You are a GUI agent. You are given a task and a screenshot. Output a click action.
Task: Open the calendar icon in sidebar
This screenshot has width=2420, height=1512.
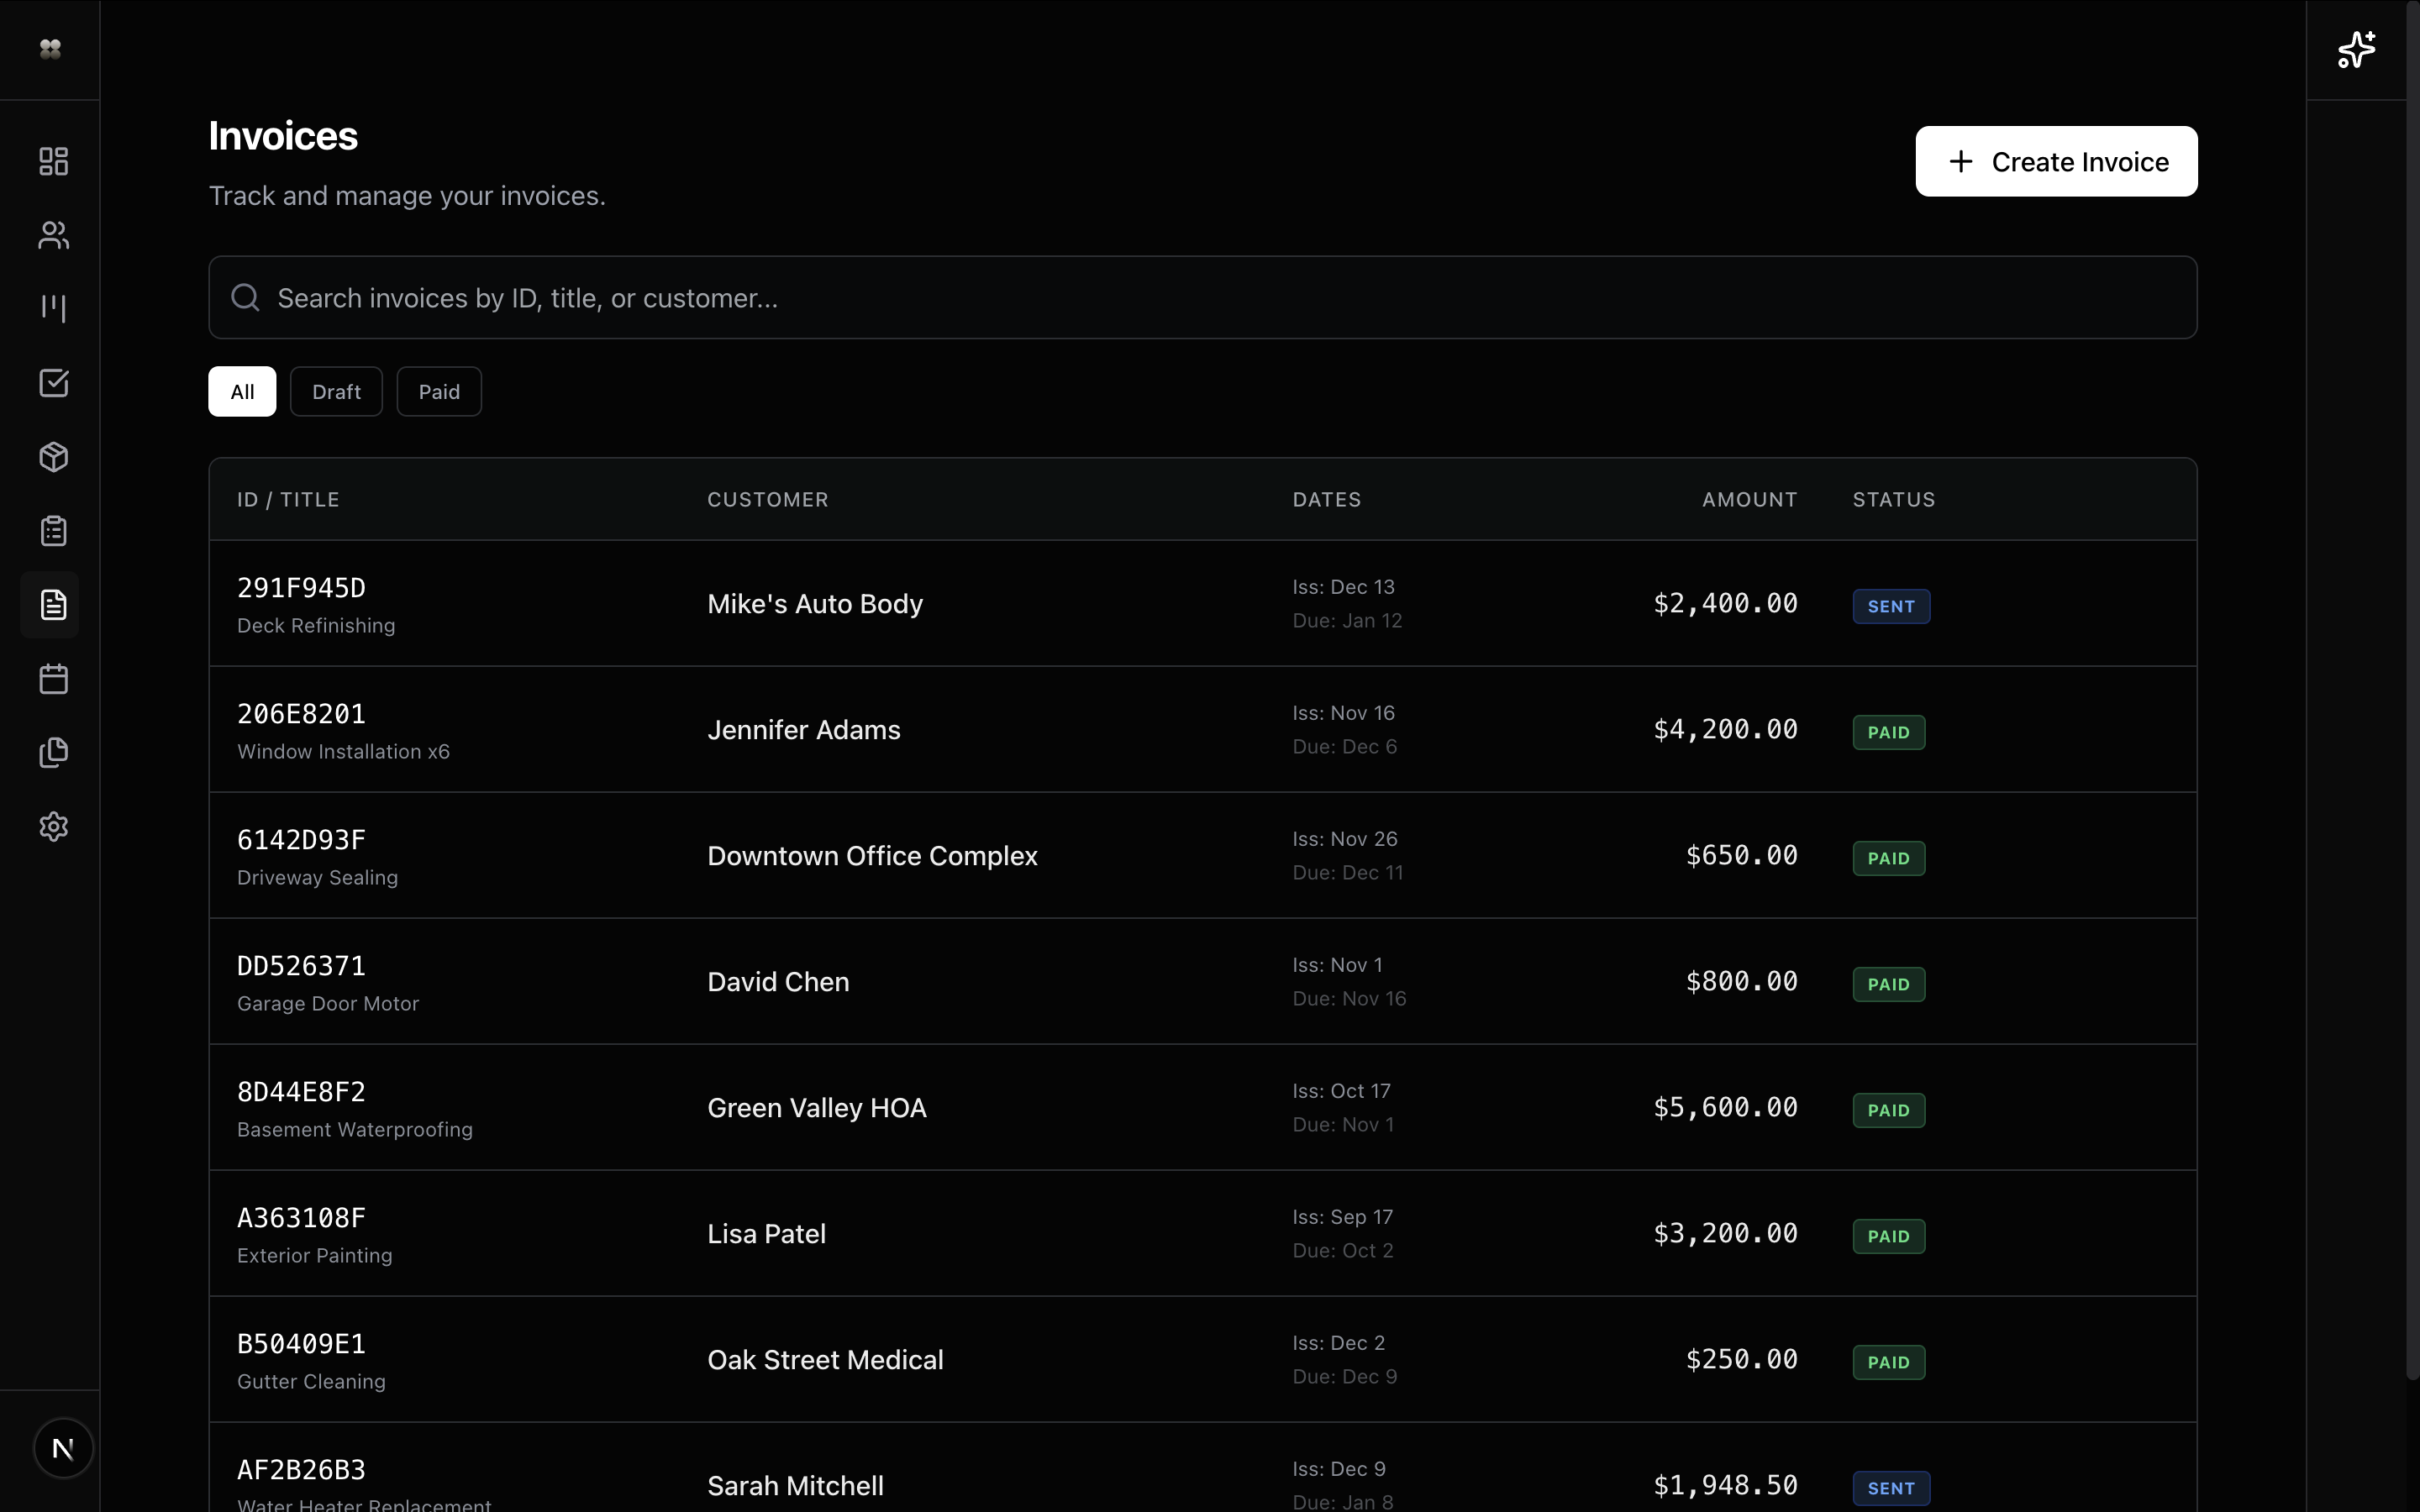pyautogui.click(x=53, y=679)
